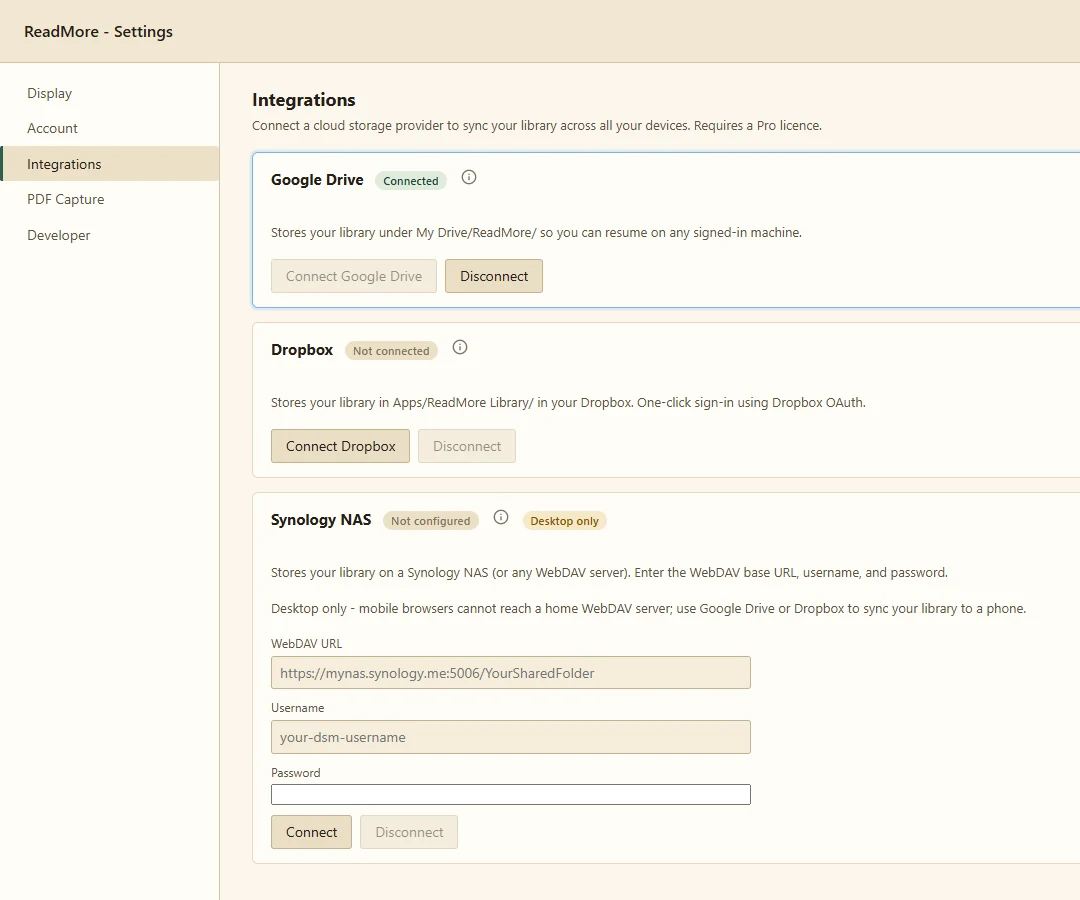Screen dimensions: 1080x900
Task: Connect the Synology NAS
Action: [311, 832]
